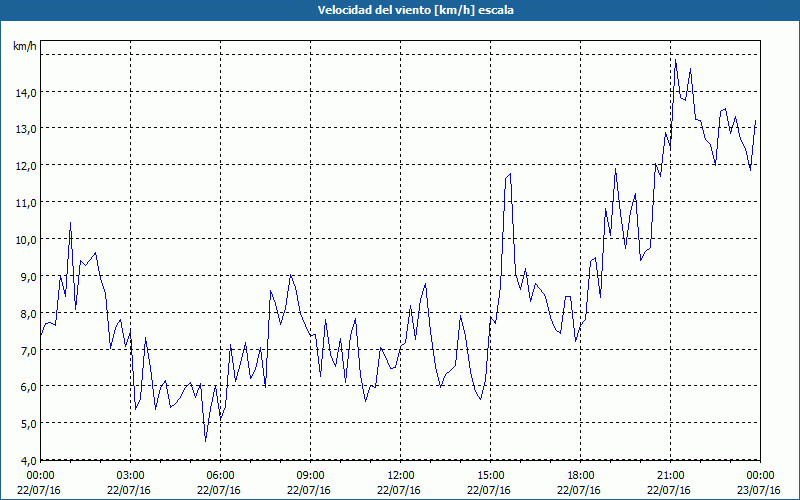Screen dimensions: 800x500
Task: Click the 4,0 y-axis label
Action: (x=29, y=461)
